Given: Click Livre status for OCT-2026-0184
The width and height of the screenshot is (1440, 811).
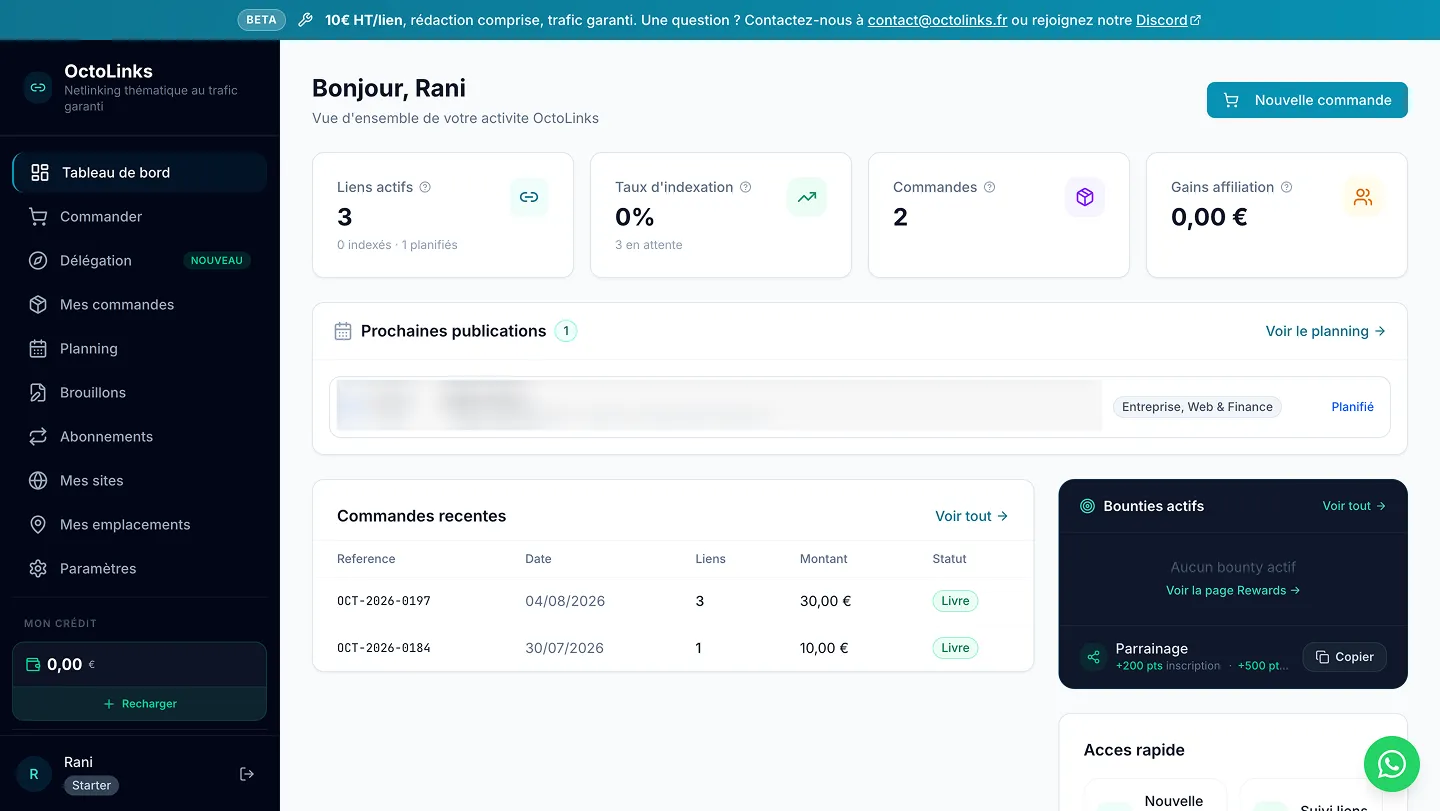Looking at the screenshot, I should [x=955, y=648].
